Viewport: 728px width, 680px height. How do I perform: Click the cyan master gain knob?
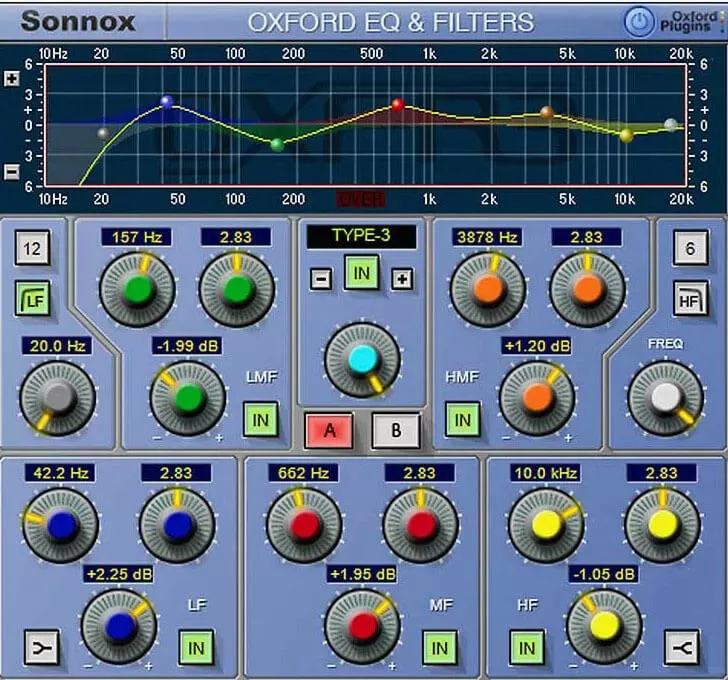coord(361,359)
